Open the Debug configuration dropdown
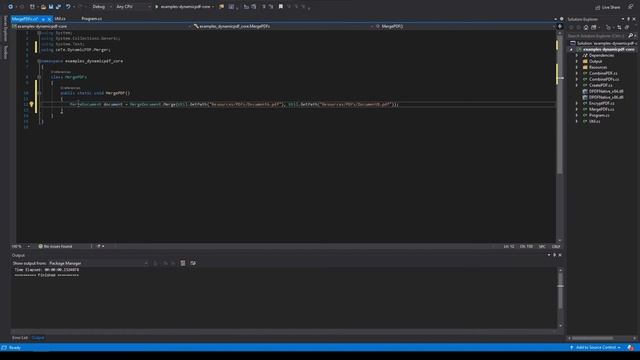 102,7
